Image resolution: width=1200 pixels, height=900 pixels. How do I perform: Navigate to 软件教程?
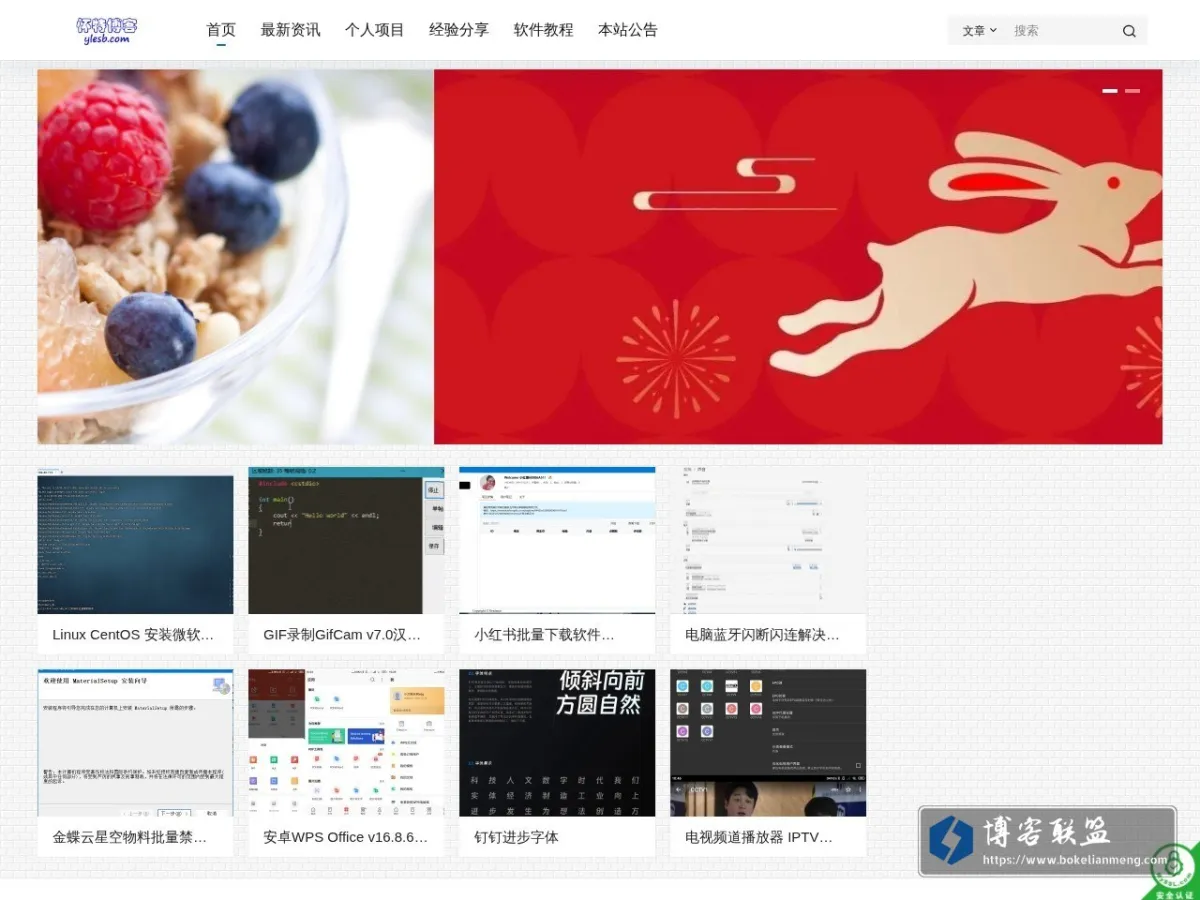pyautogui.click(x=544, y=30)
